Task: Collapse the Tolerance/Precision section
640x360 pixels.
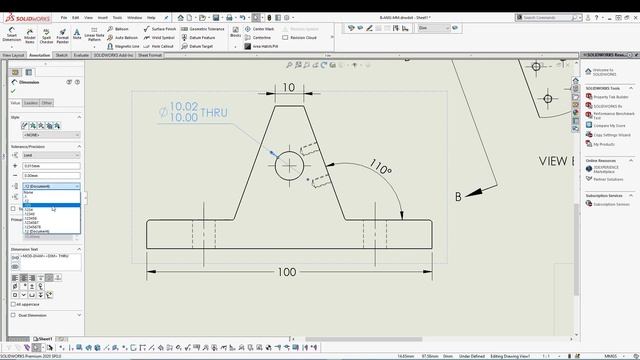Action: point(79,146)
